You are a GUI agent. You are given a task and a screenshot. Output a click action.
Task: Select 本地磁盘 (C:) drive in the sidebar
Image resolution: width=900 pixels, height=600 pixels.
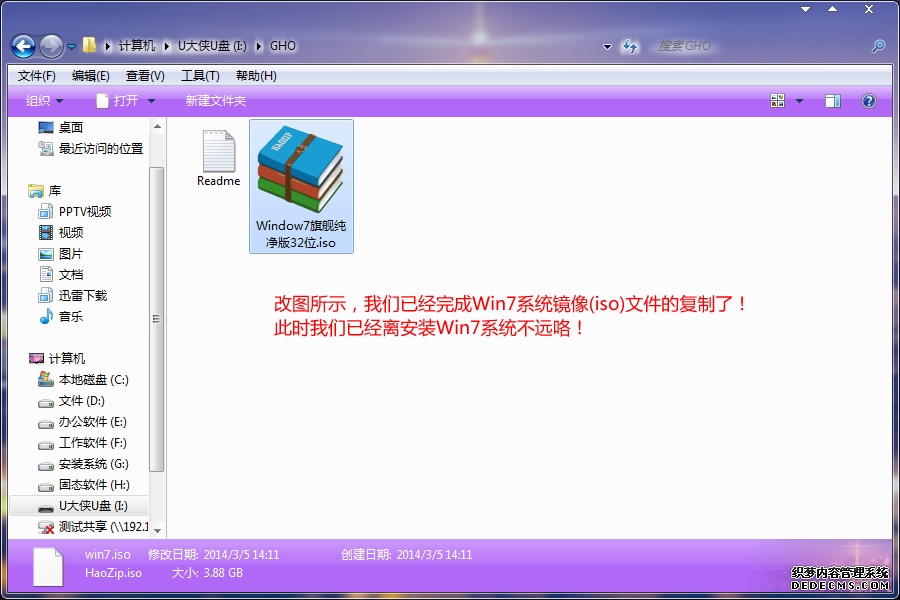coord(95,379)
